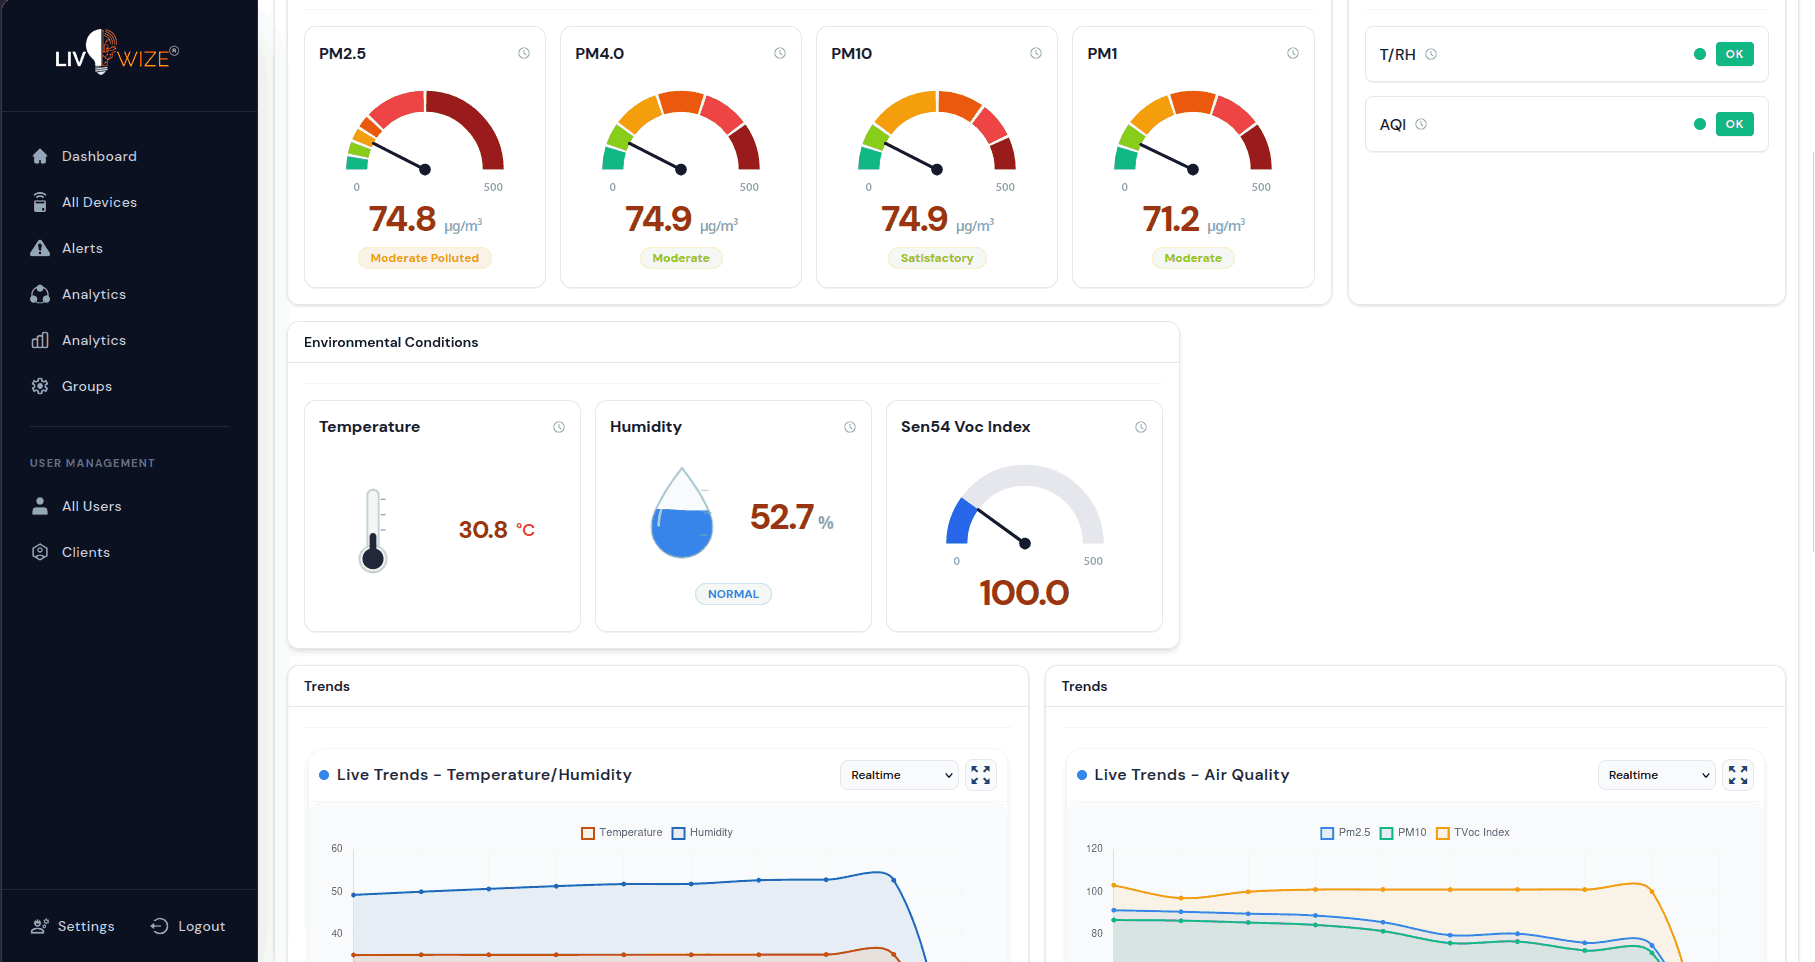Click the clock icon on PM2.5 card
Screen dimensions: 1815x962
(524, 53)
